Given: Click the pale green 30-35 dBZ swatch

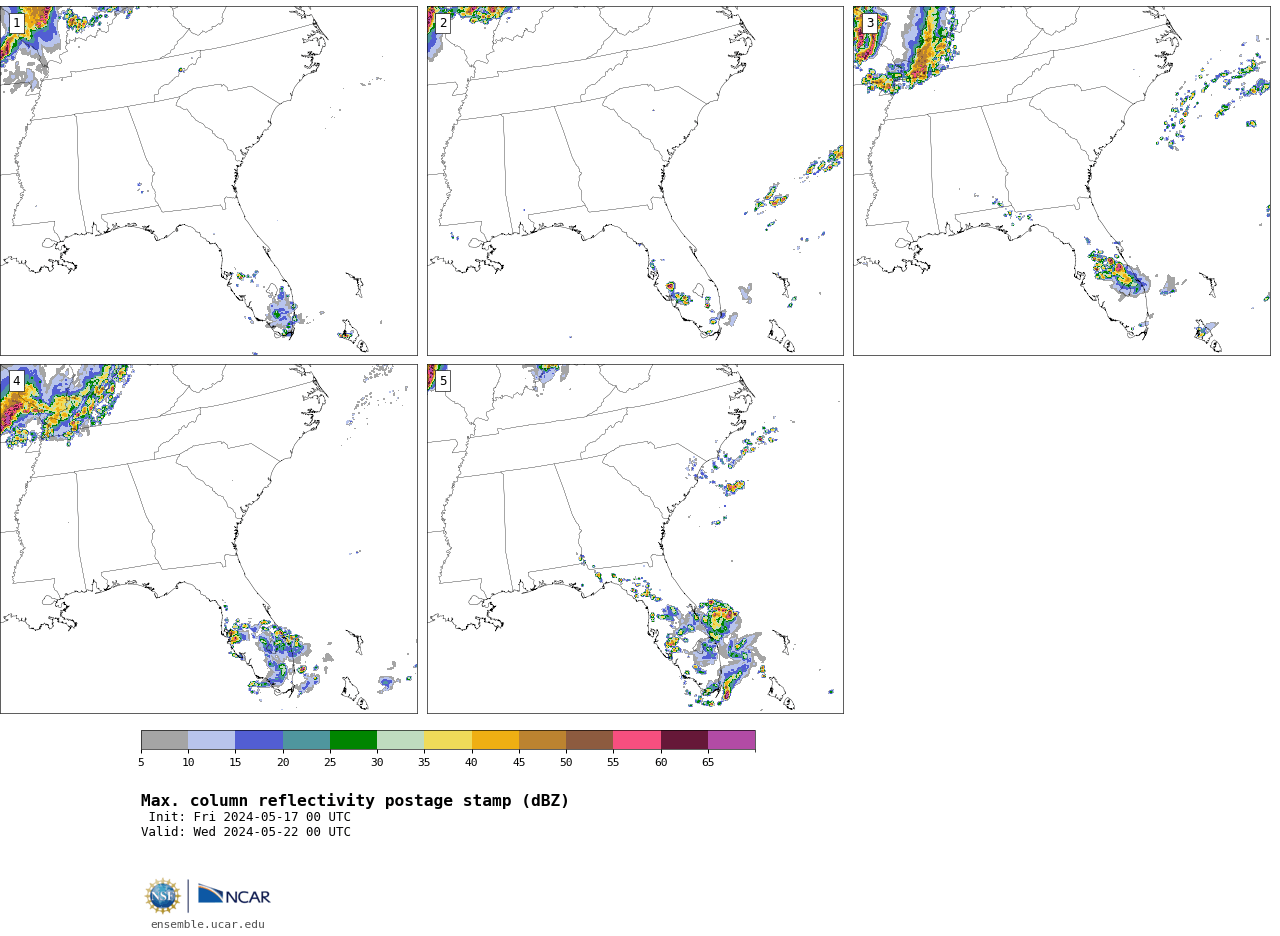Looking at the screenshot, I should (x=400, y=740).
